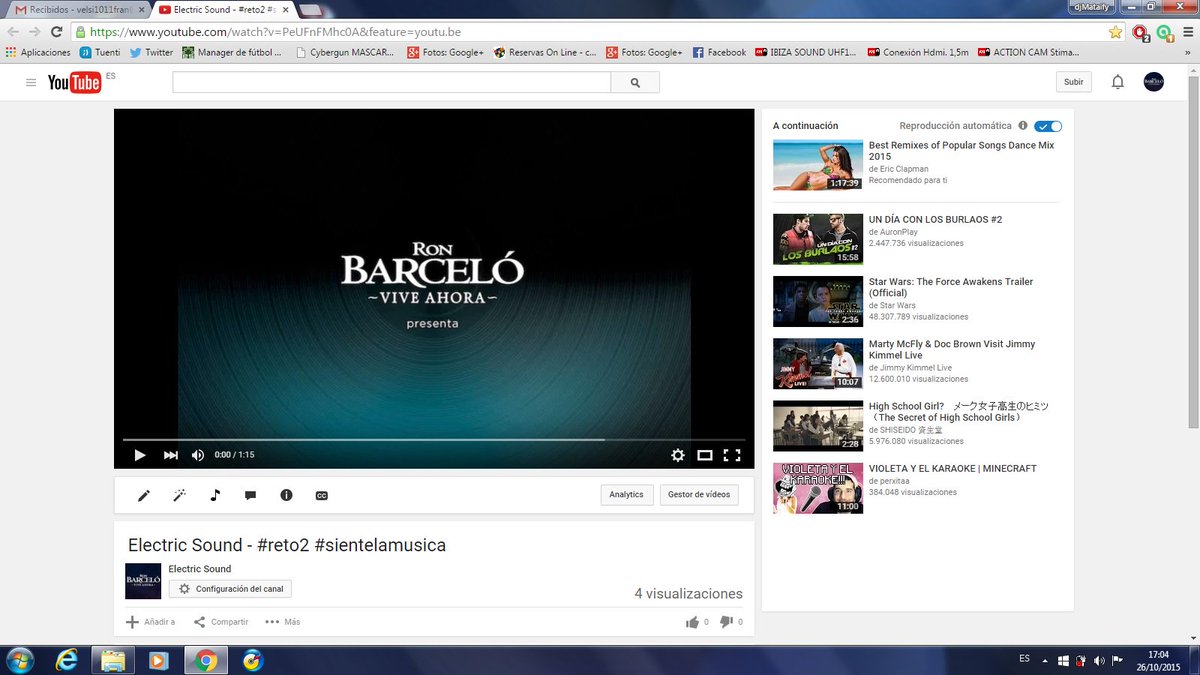
Task: Open the video info pencil editor
Action: (144, 495)
